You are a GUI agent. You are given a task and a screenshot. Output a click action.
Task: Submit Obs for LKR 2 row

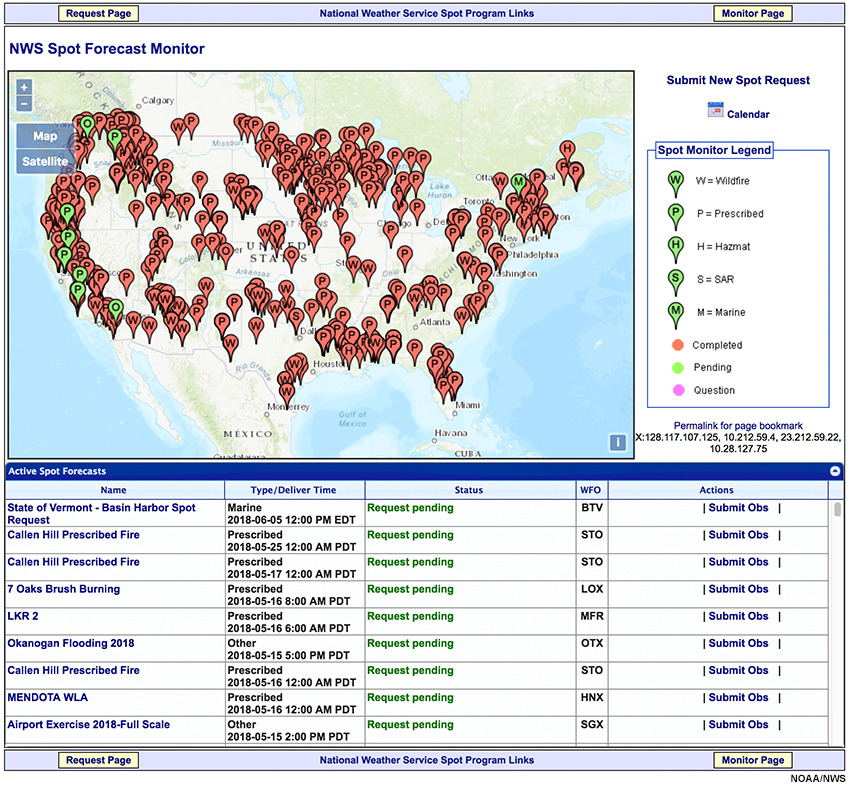738,616
